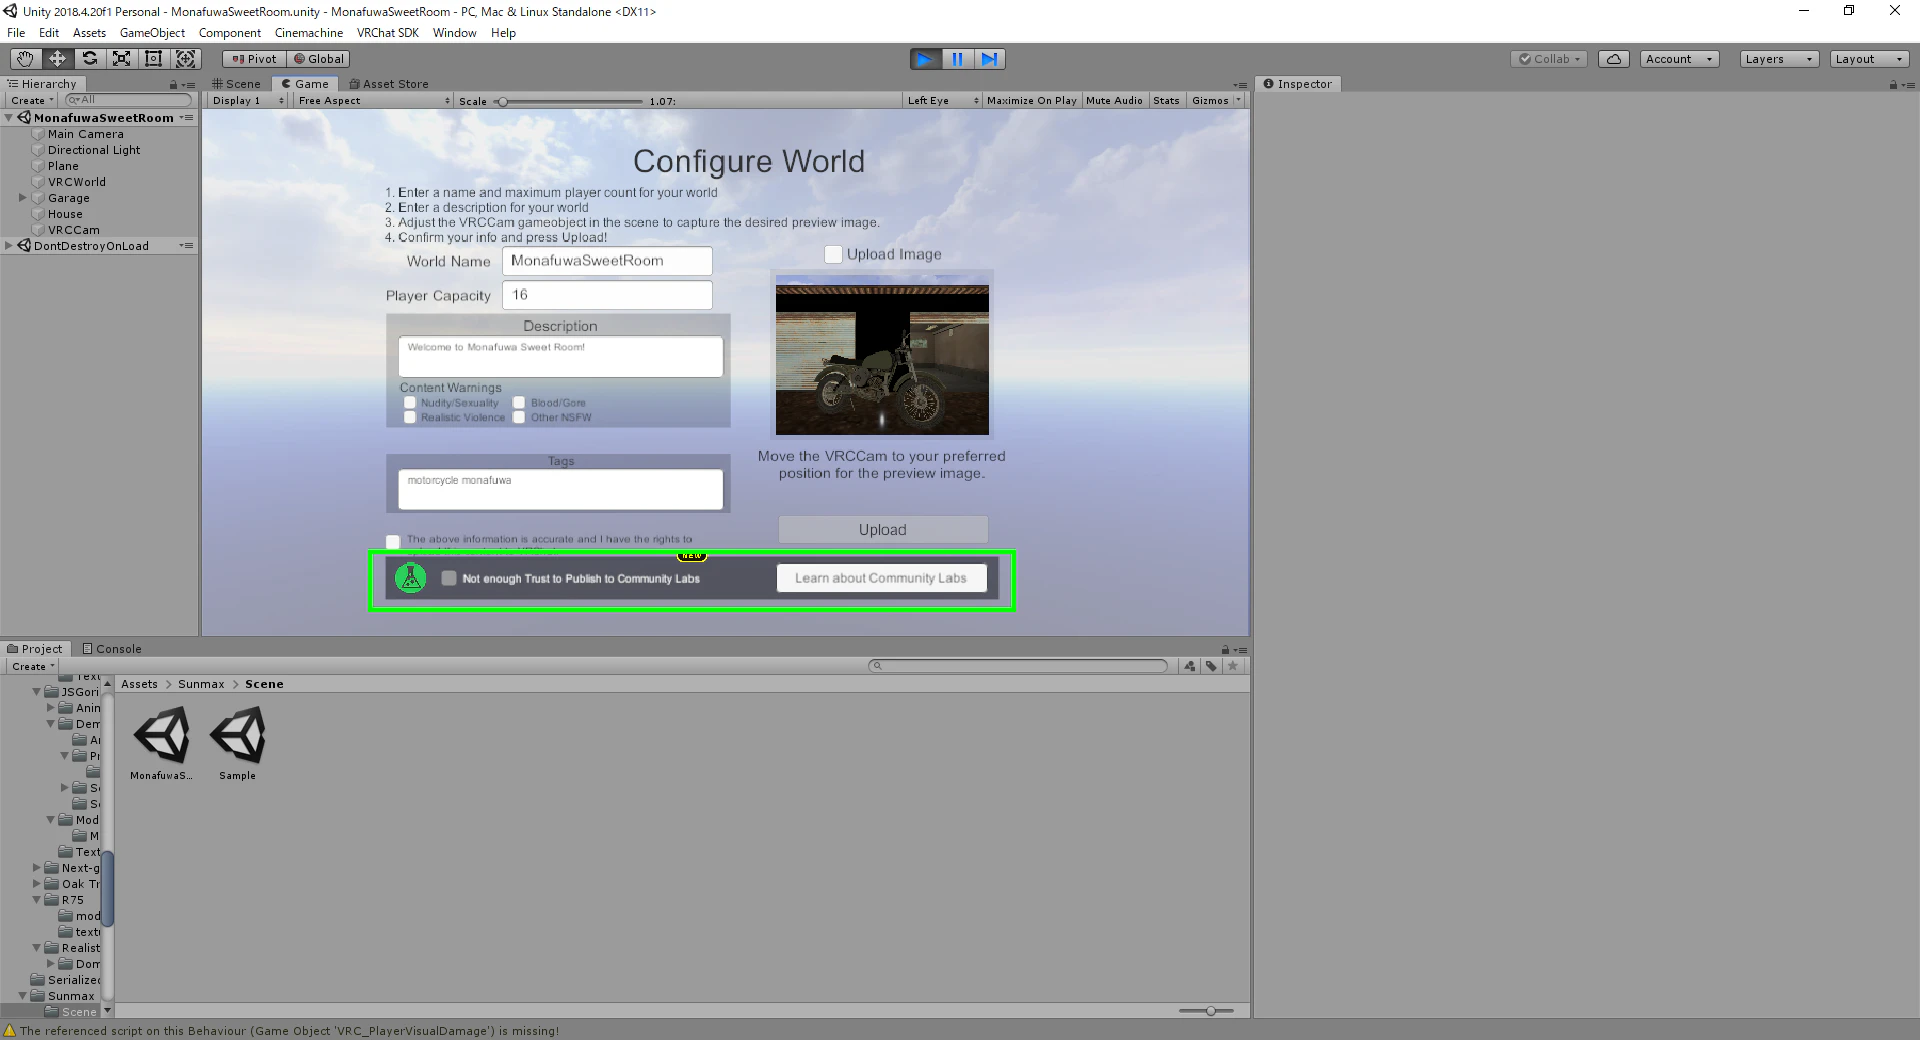Switch to the Scene tab

click(236, 84)
